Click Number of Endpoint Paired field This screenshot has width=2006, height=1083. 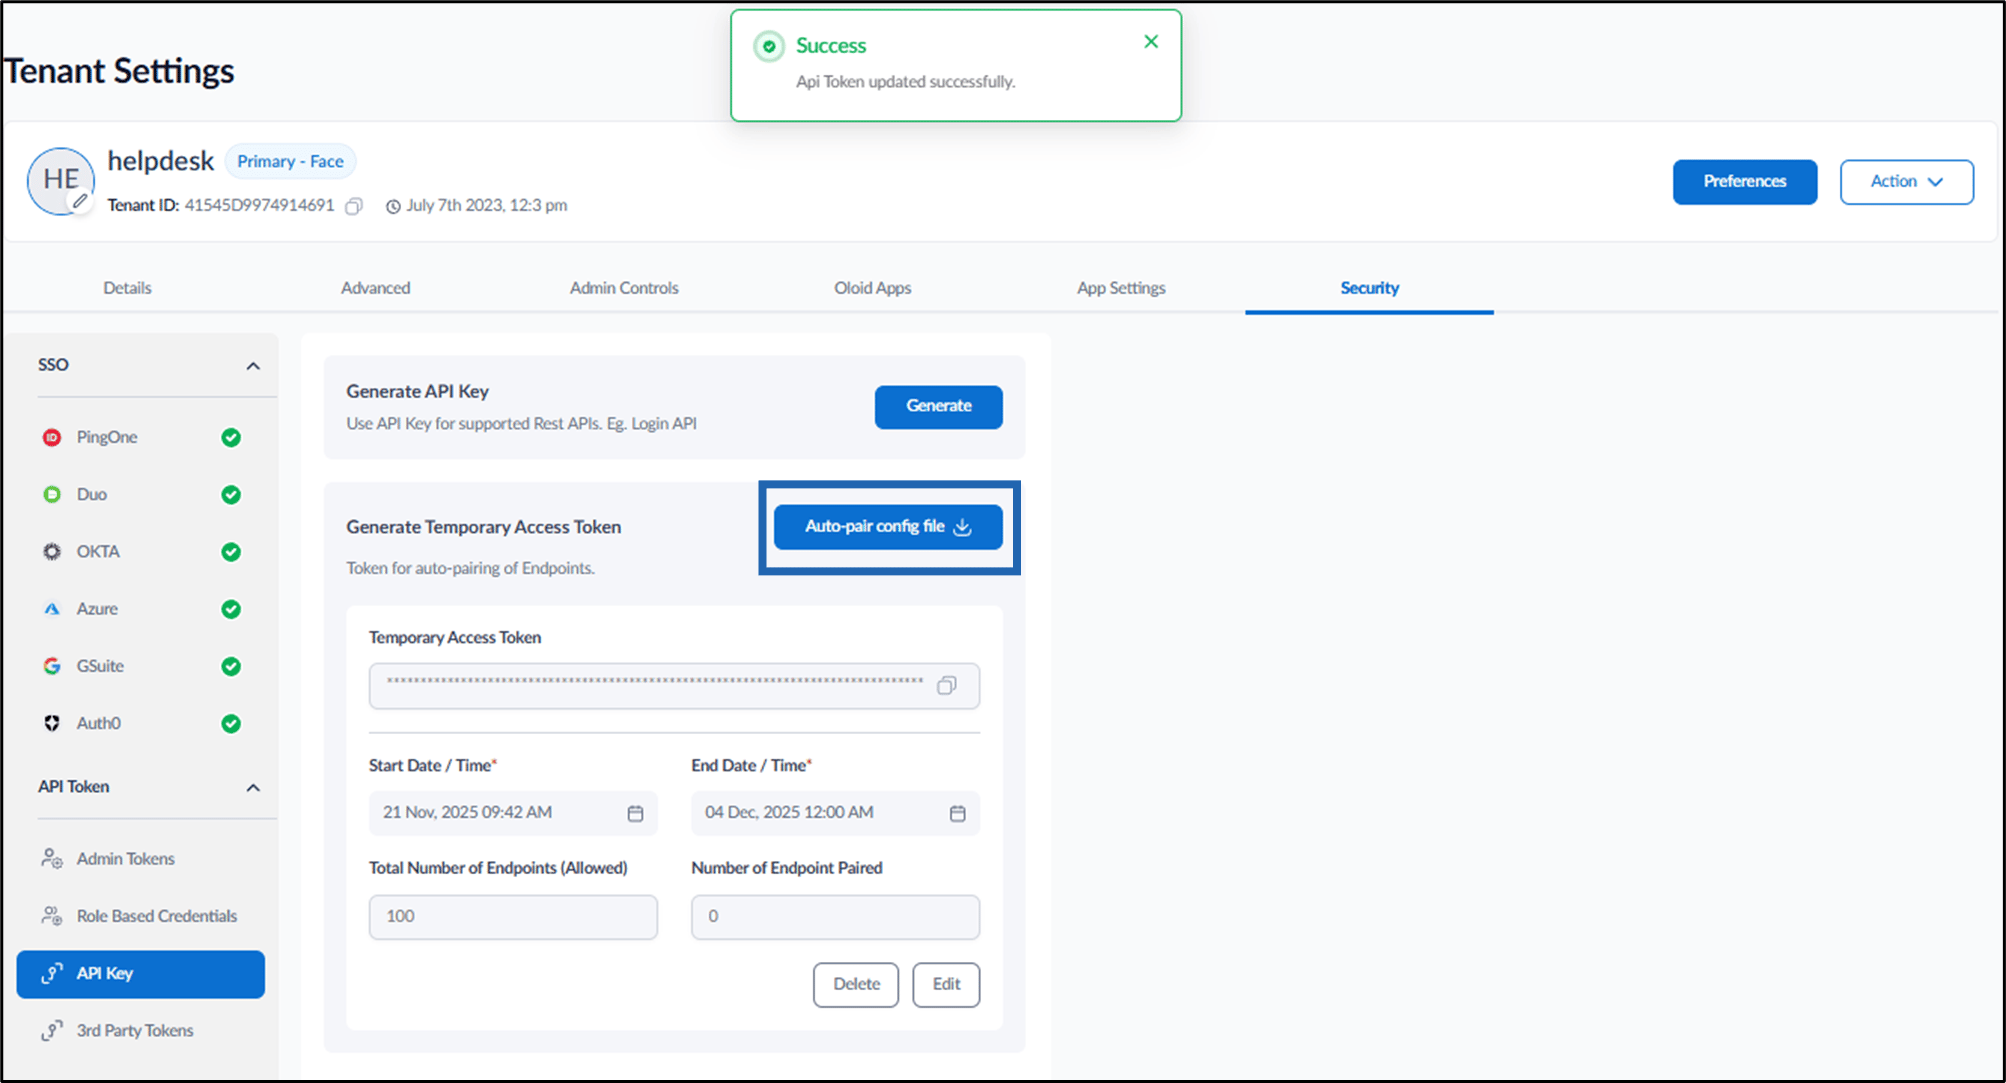tap(835, 917)
